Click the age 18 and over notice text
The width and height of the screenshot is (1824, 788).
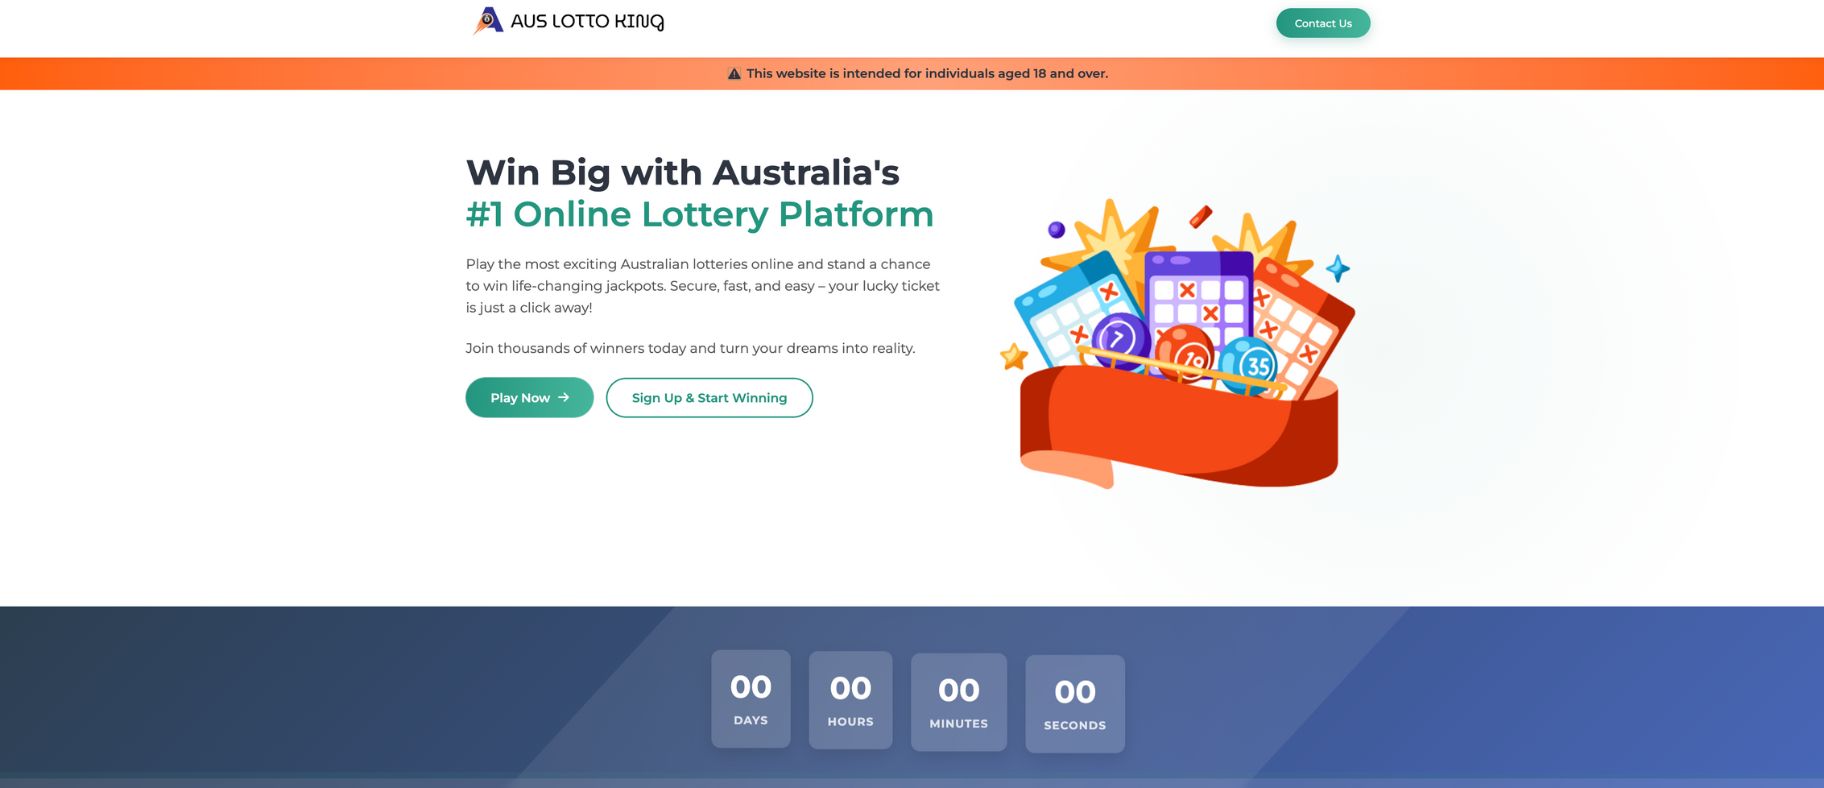[x=927, y=73]
